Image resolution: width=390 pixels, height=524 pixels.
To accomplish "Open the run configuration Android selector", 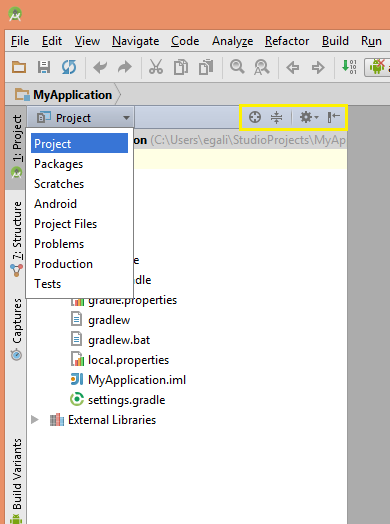I will pyautogui.click(x=377, y=67).
